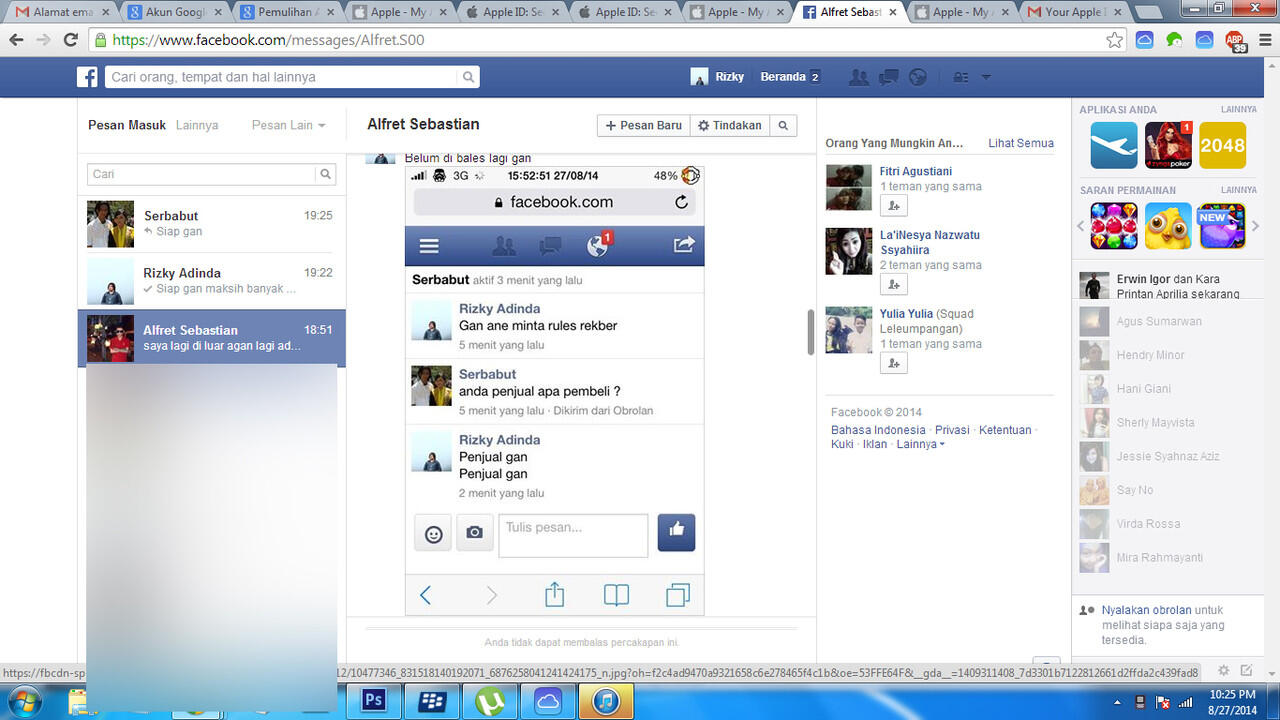
Task: Click the conversation scrollbar handle
Action: coord(810,332)
